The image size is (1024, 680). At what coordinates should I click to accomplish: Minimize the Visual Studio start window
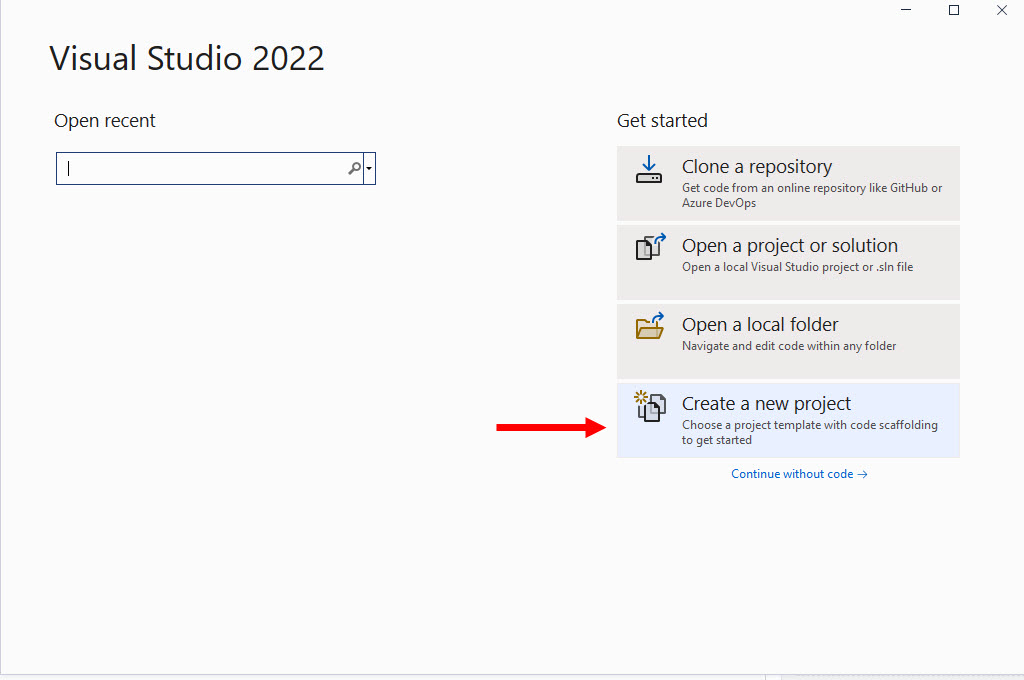click(x=906, y=10)
